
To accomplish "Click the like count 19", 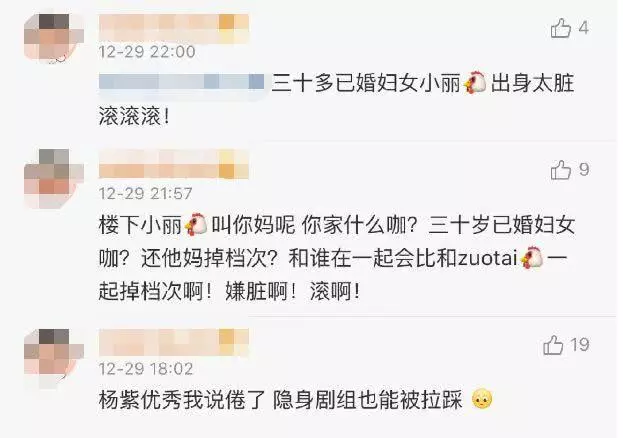I will (x=579, y=345).
